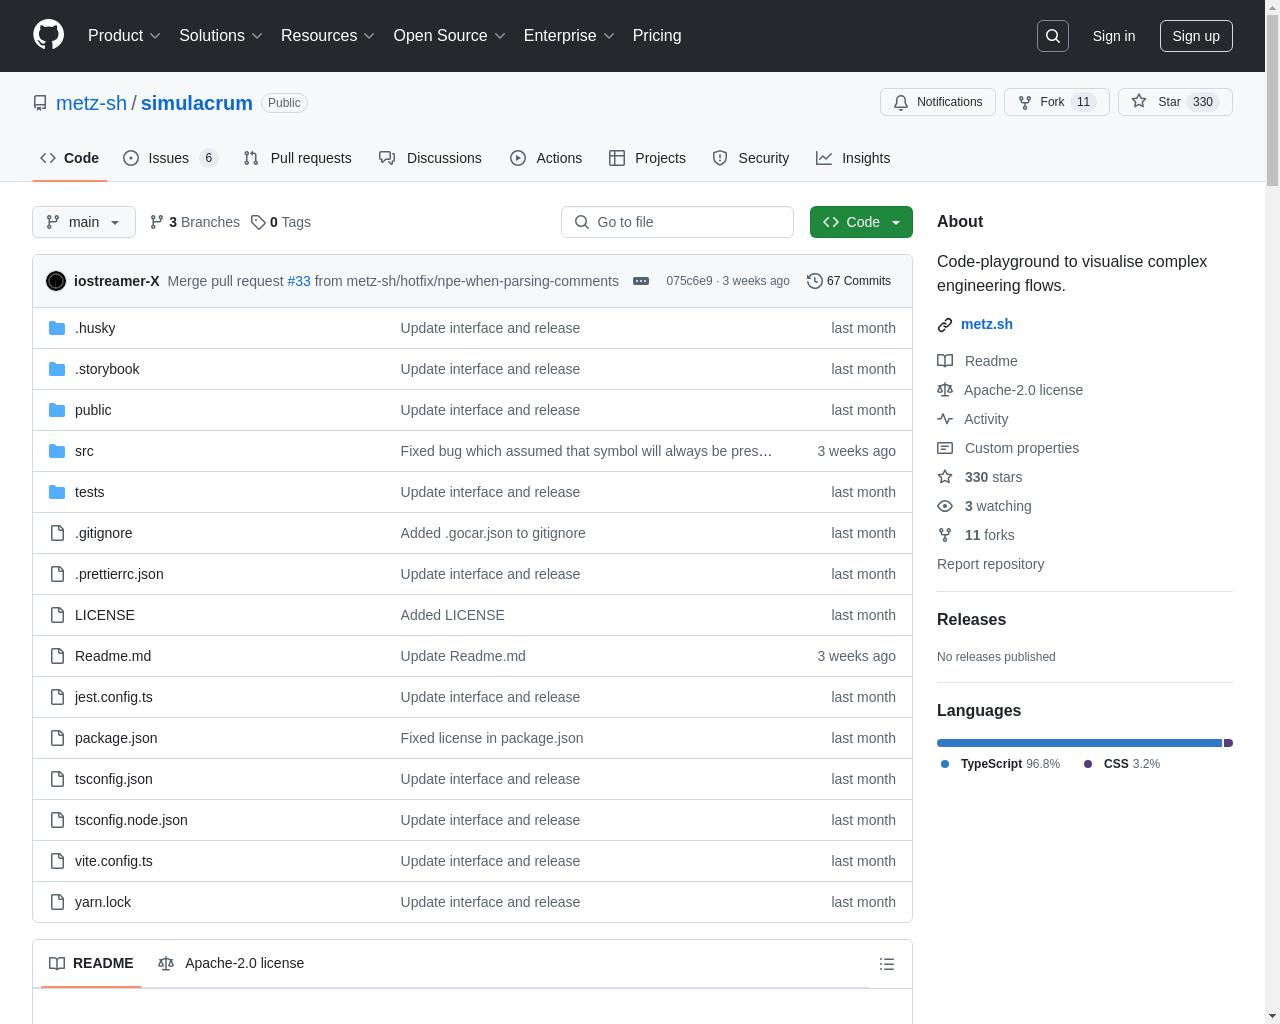Open commit history clock icon
The width and height of the screenshot is (1280, 1024).
tap(815, 281)
